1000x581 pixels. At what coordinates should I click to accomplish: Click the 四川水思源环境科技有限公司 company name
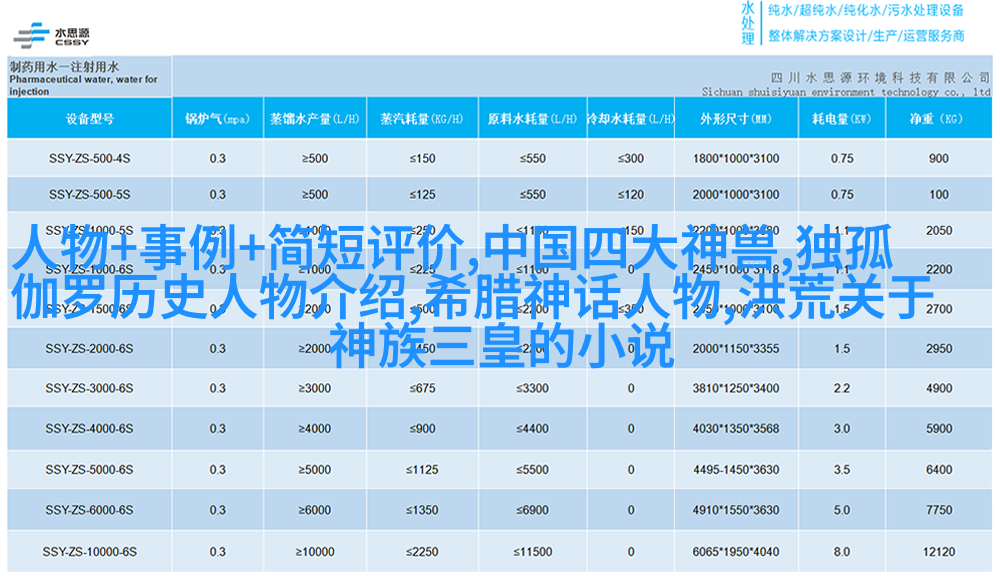pos(880,78)
